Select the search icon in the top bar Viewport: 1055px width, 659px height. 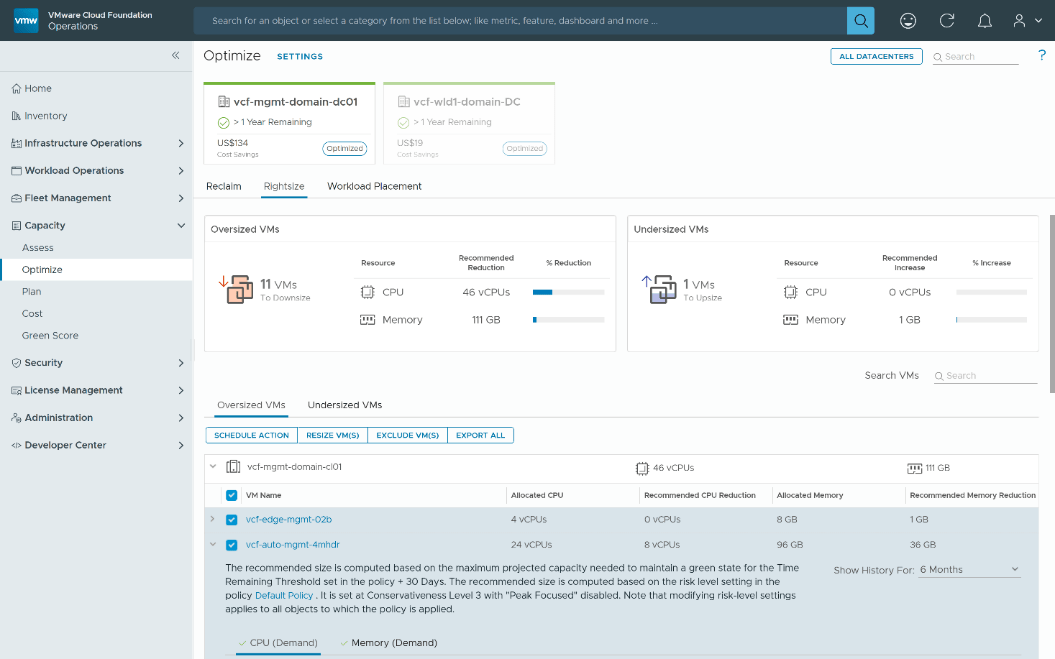click(x=860, y=20)
